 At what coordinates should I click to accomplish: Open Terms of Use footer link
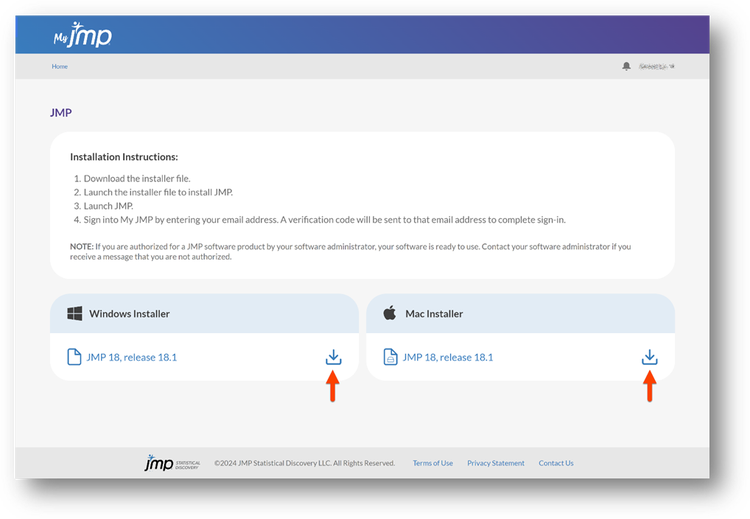click(x=433, y=463)
